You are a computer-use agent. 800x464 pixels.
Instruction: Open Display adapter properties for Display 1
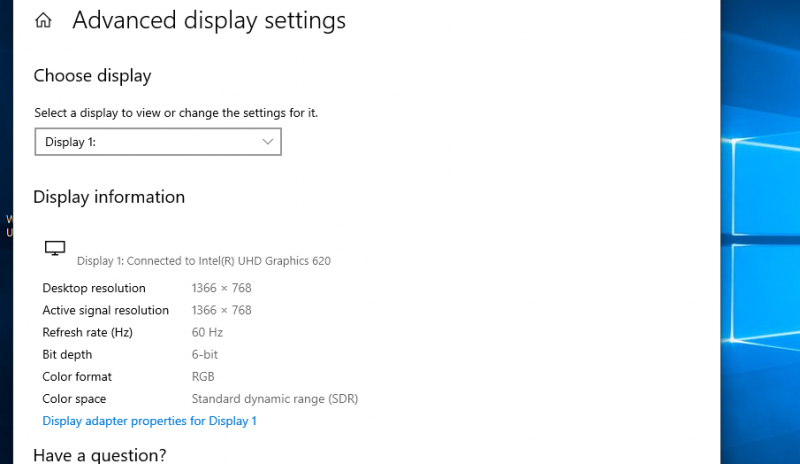point(149,421)
